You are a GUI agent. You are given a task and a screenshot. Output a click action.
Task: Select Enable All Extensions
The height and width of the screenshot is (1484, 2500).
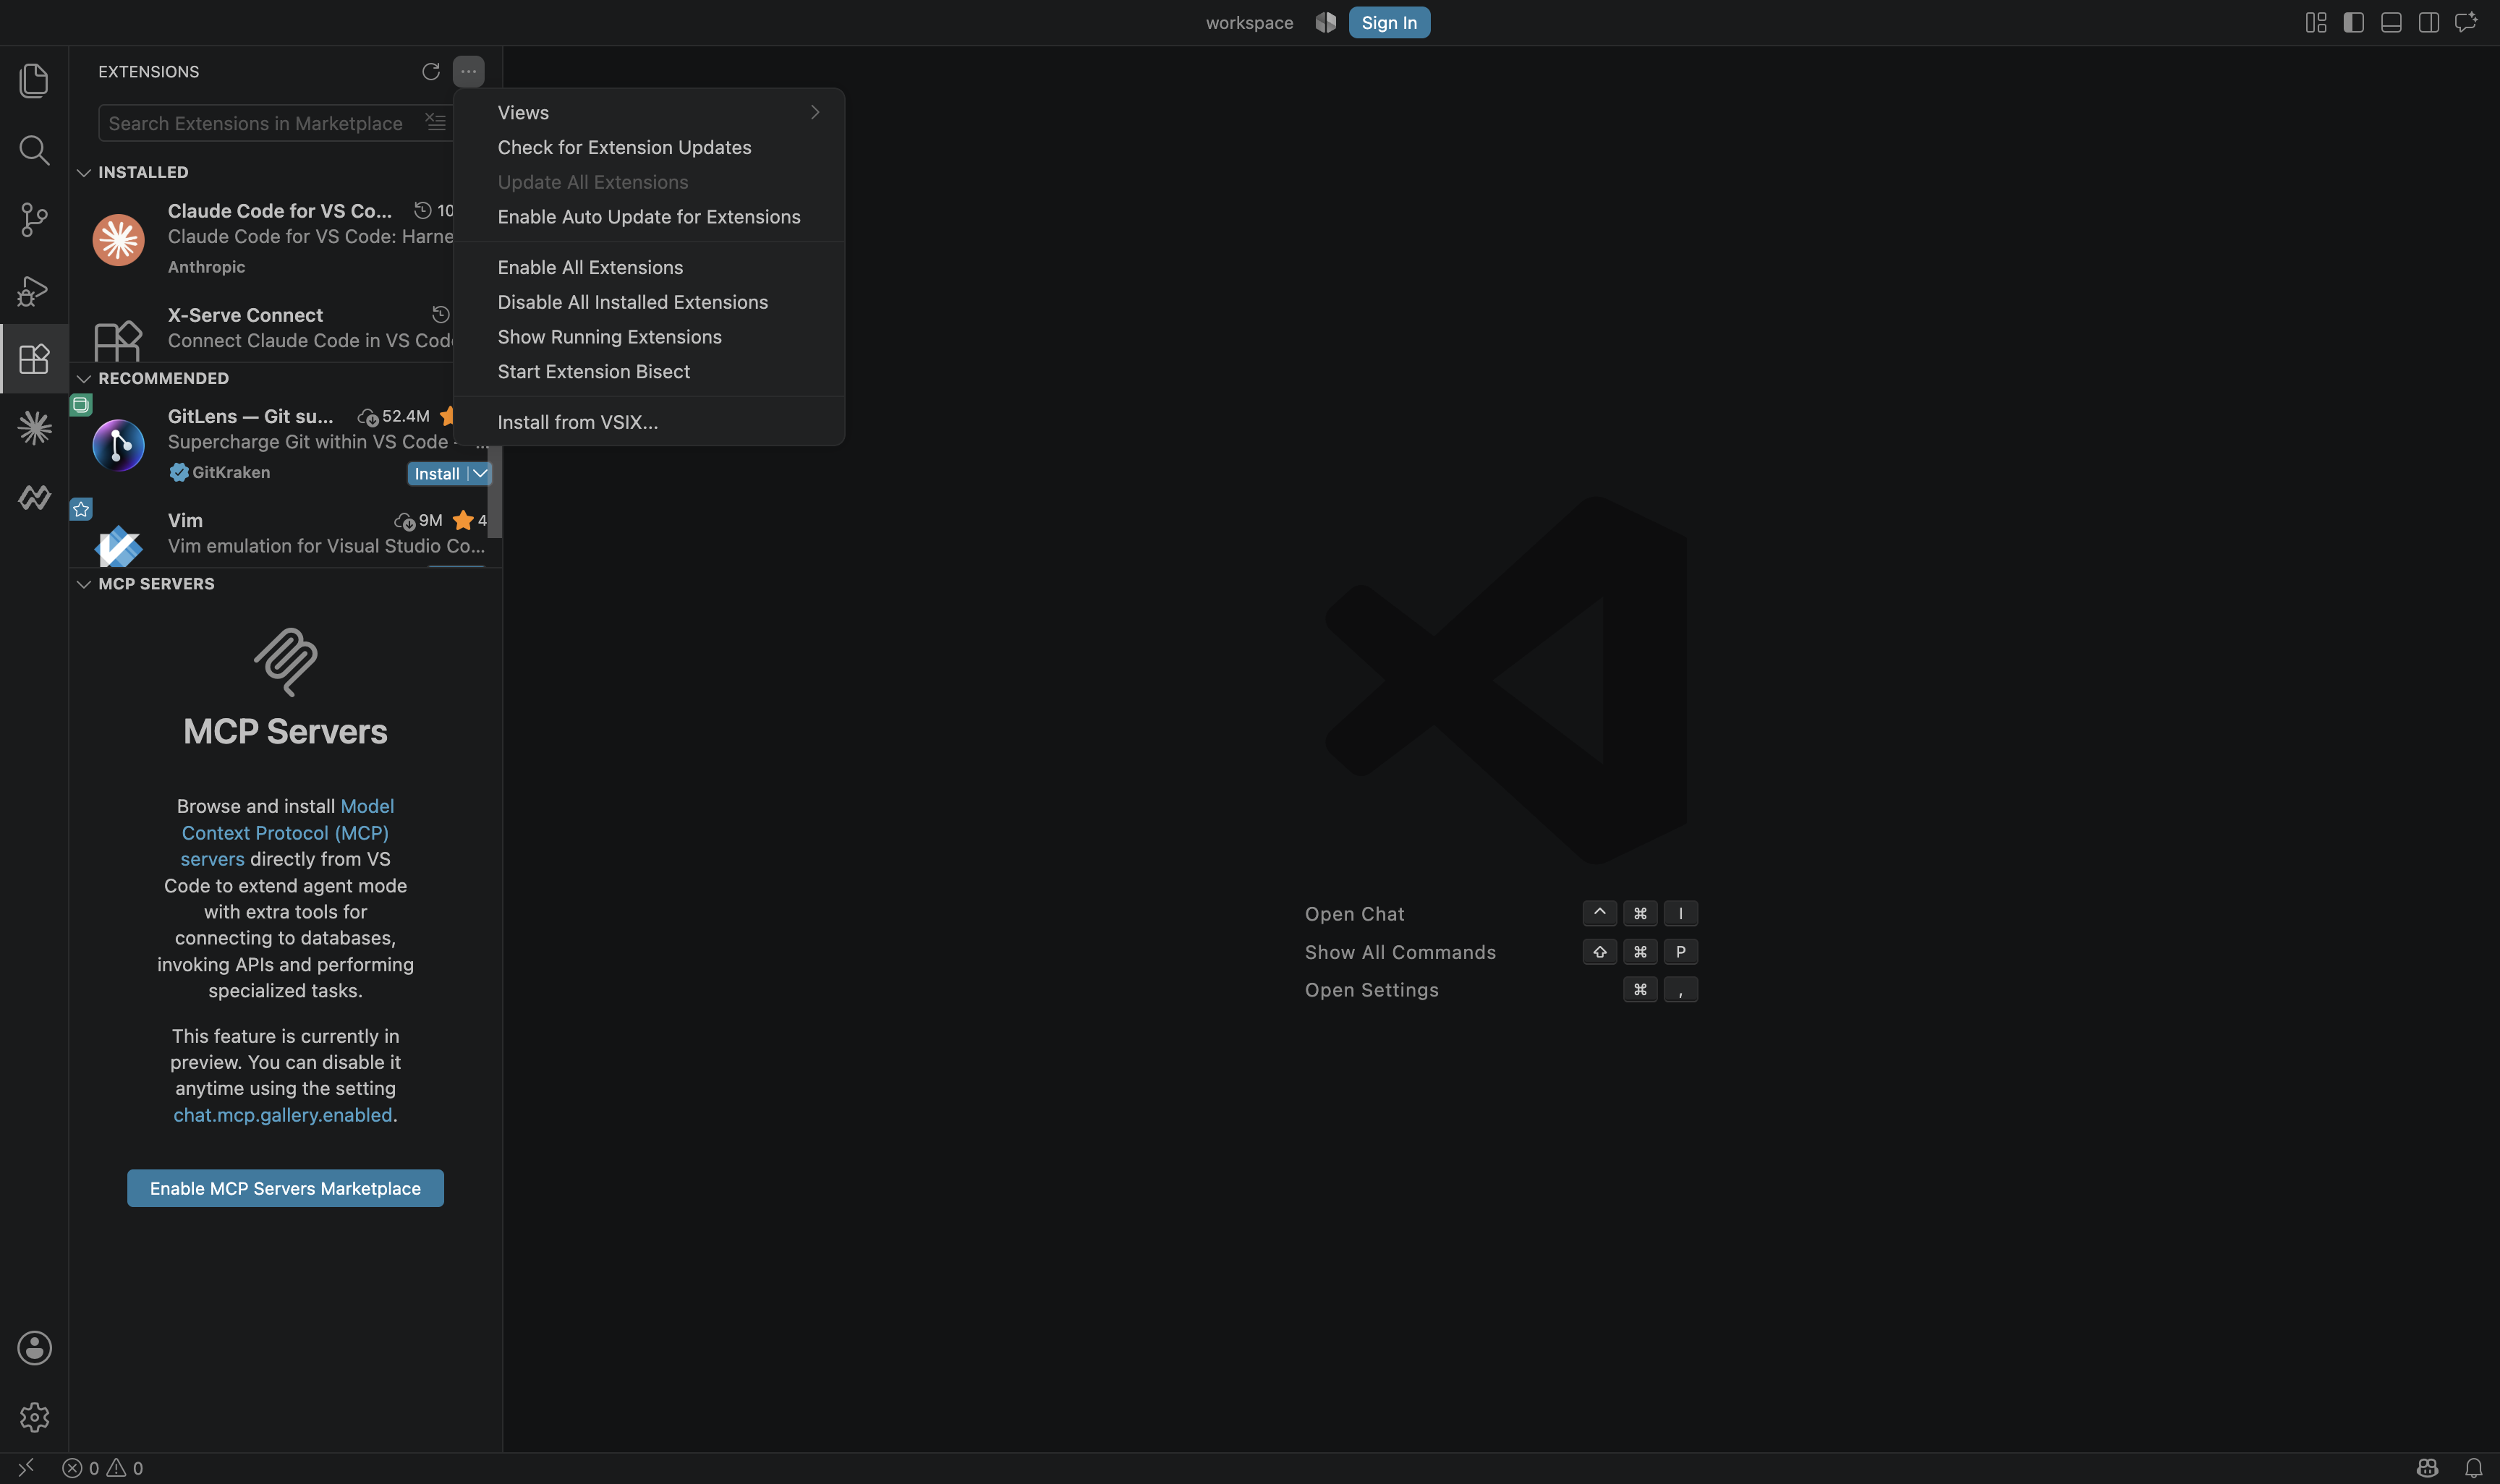649,267
